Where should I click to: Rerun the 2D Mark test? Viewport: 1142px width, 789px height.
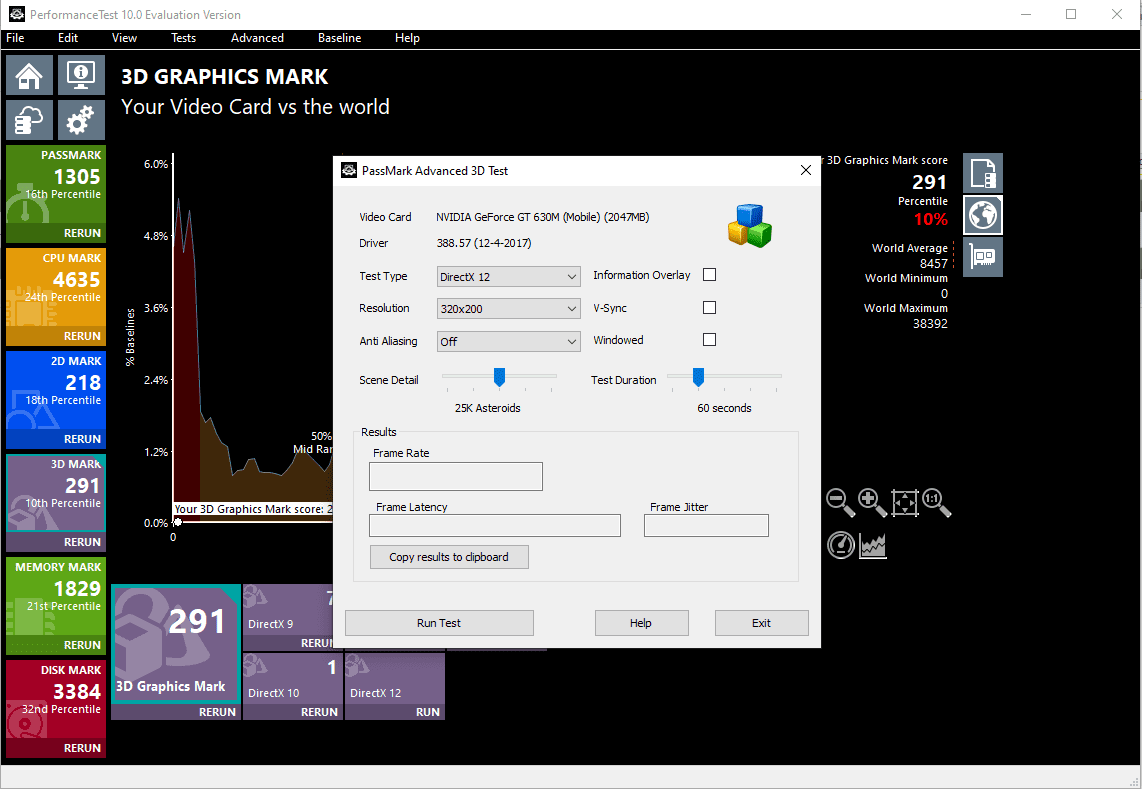[x=82, y=439]
